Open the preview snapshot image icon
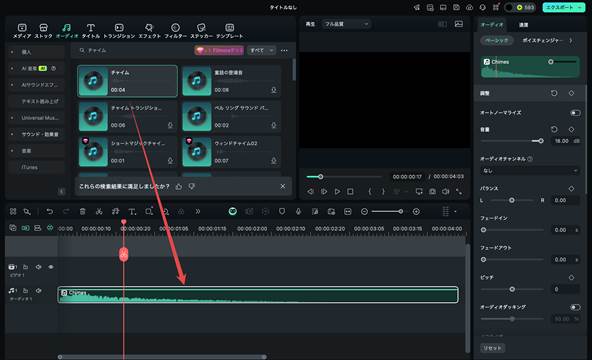592x360 pixels. click(x=459, y=24)
